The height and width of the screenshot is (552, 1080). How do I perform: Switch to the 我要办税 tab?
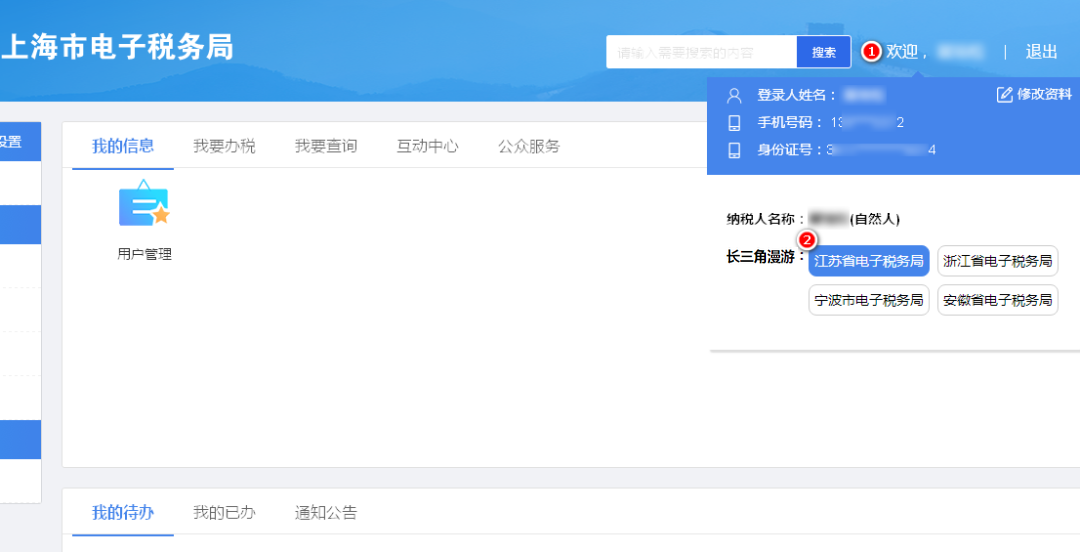tap(224, 146)
